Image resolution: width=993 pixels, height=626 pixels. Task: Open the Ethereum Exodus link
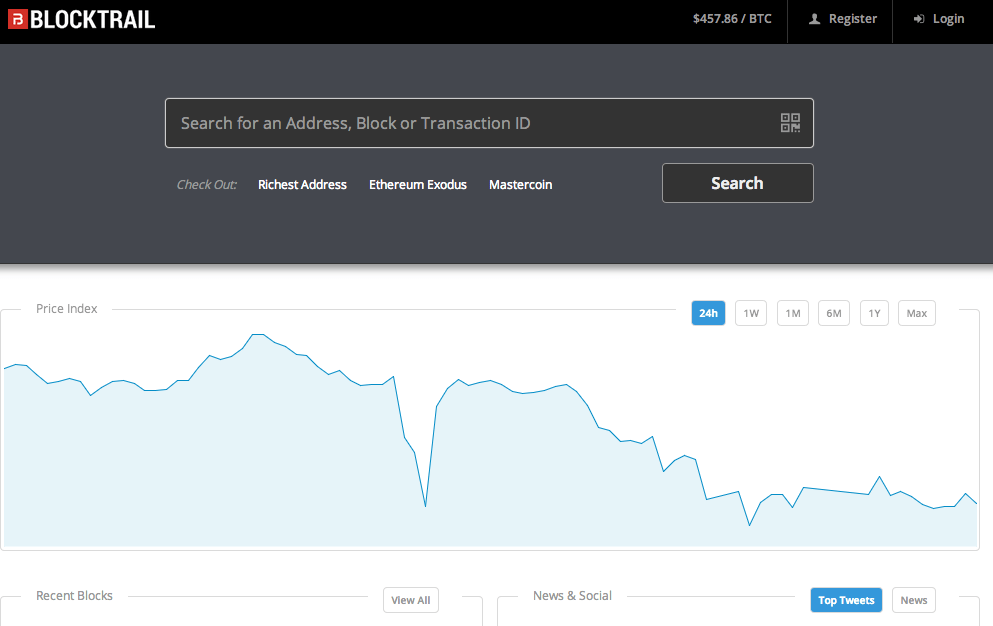418,185
